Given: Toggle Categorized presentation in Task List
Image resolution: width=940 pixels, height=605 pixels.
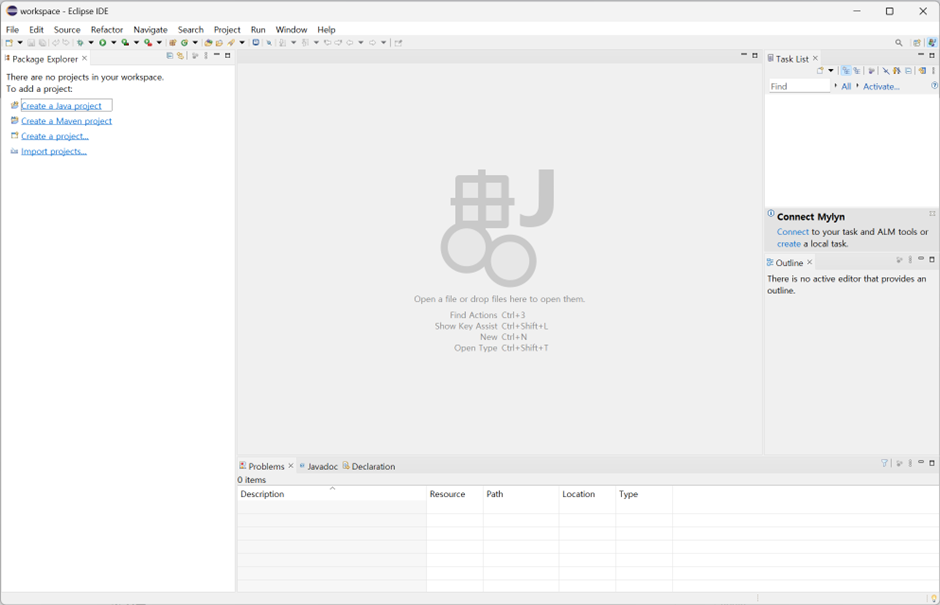Looking at the screenshot, I should [x=846, y=70].
